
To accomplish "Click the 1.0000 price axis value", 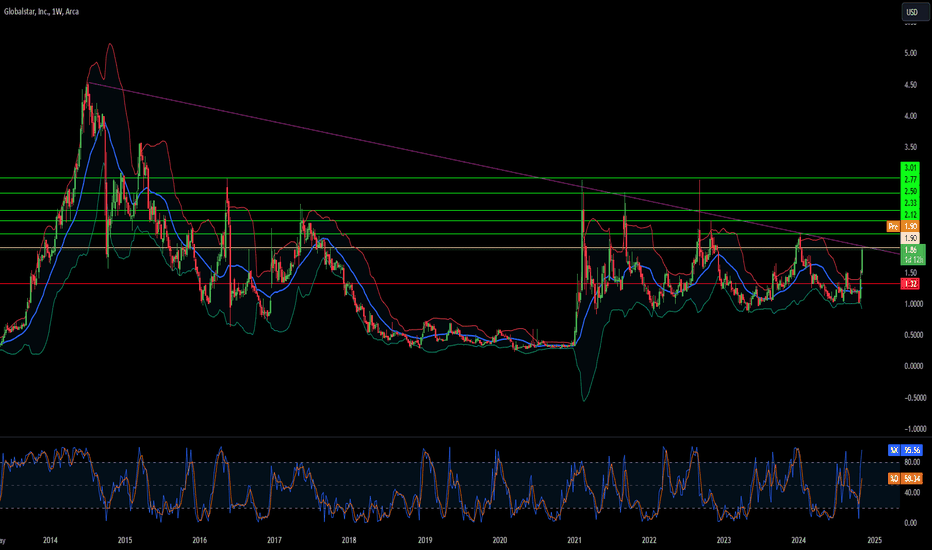I will pos(914,304).
